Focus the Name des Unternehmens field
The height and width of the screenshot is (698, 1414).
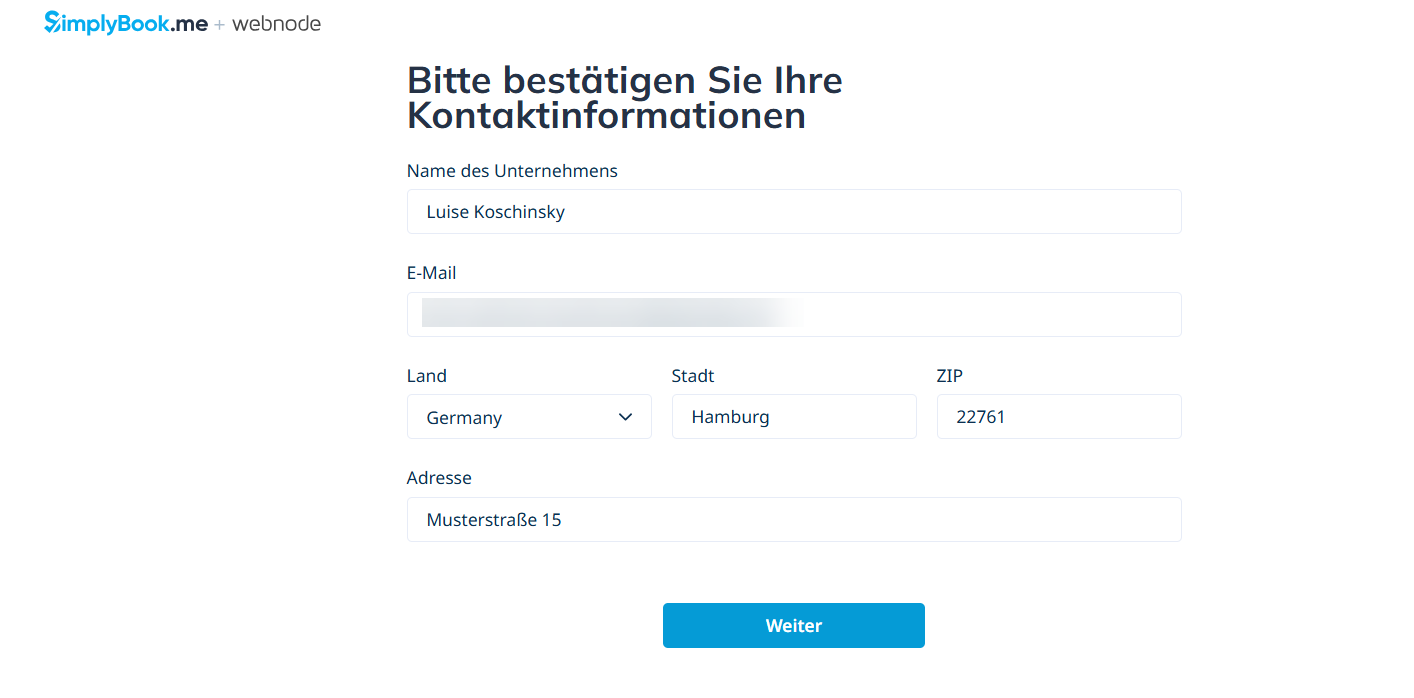793,212
